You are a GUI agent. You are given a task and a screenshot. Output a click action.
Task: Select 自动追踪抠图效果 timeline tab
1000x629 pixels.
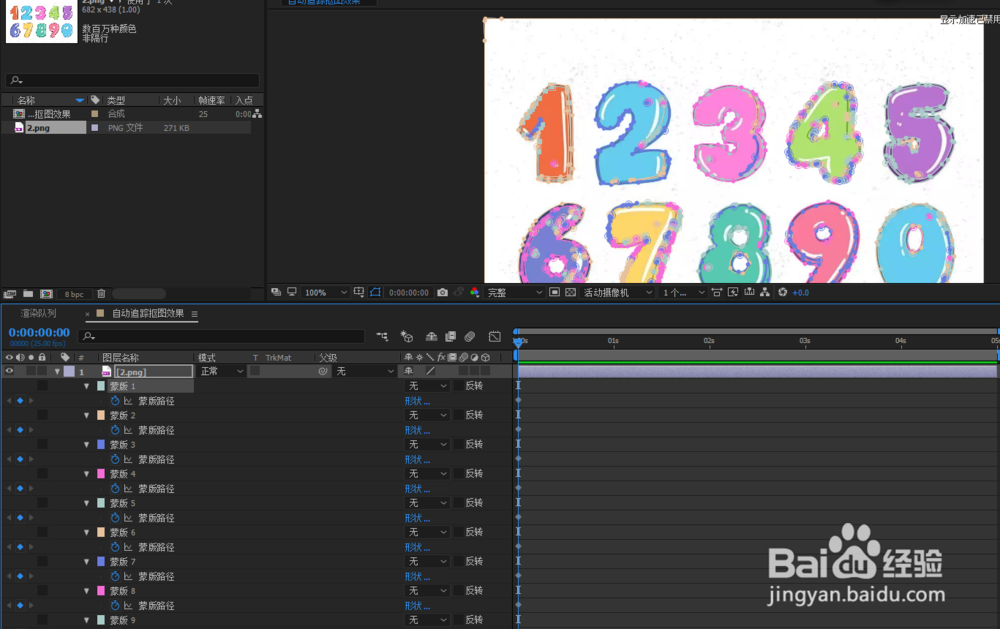click(148, 313)
